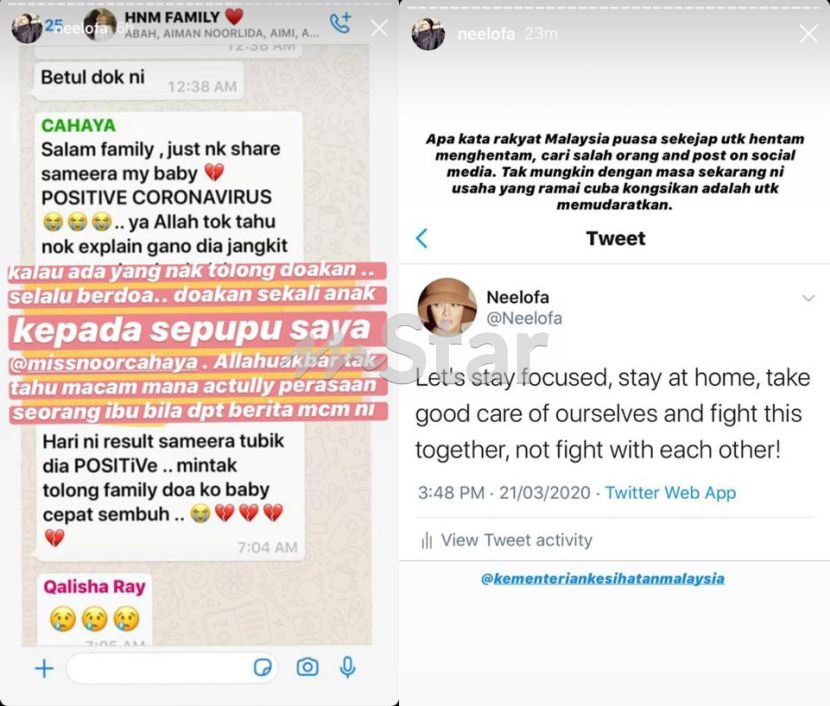Viewport: 830px width, 706px height.
Task: Tap the microphone voice message icon
Action: tap(347, 667)
